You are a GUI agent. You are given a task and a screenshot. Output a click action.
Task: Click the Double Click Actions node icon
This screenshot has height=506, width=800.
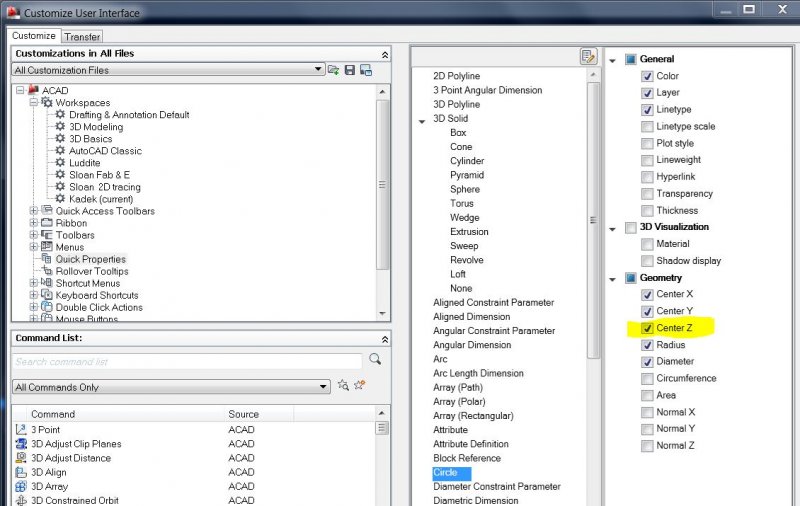pyautogui.click(x=46, y=307)
